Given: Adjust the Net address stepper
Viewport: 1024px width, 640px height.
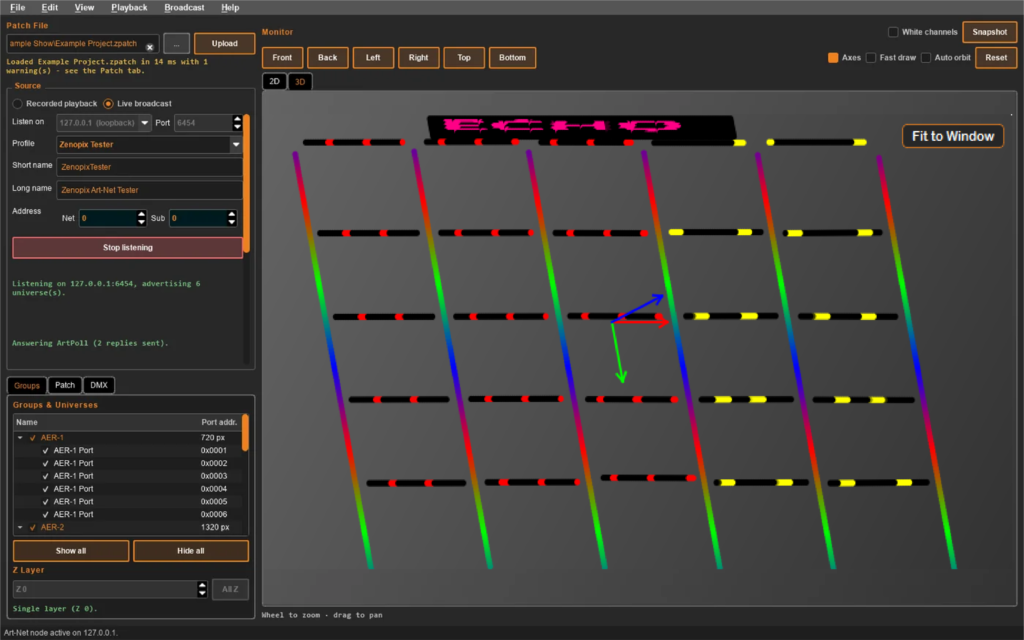Looking at the screenshot, I should 142,218.
